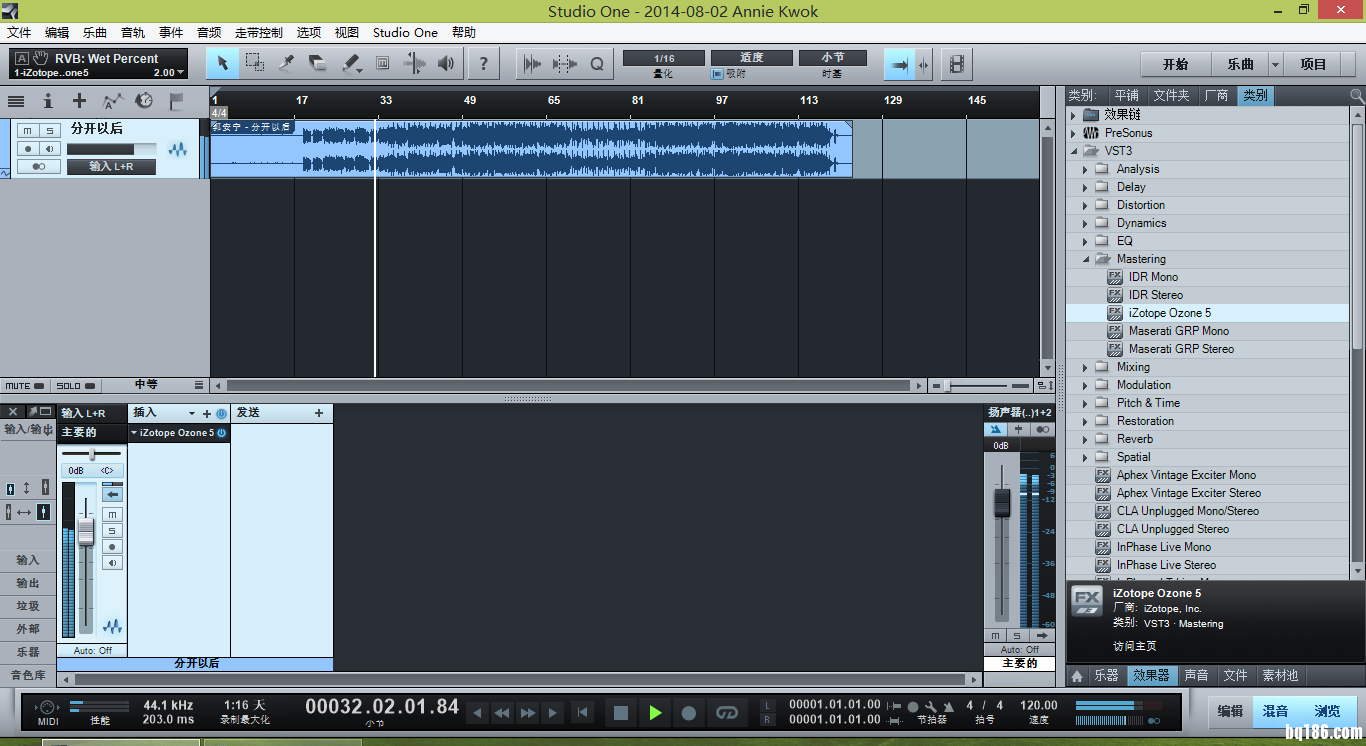1366x746 pixels.
Task: Open the Studio One menu
Action: (x=405, y=32)
